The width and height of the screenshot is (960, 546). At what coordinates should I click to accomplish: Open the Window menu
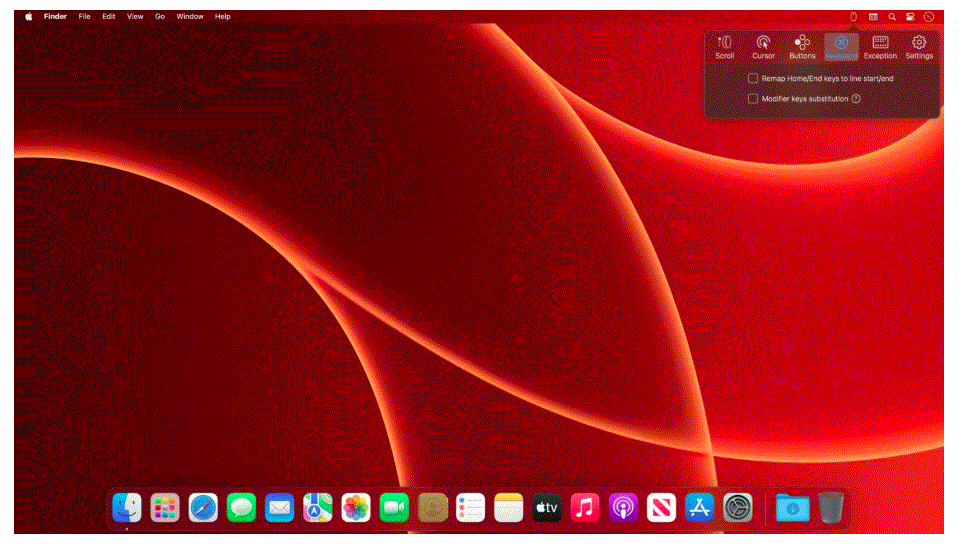point(190,17)
